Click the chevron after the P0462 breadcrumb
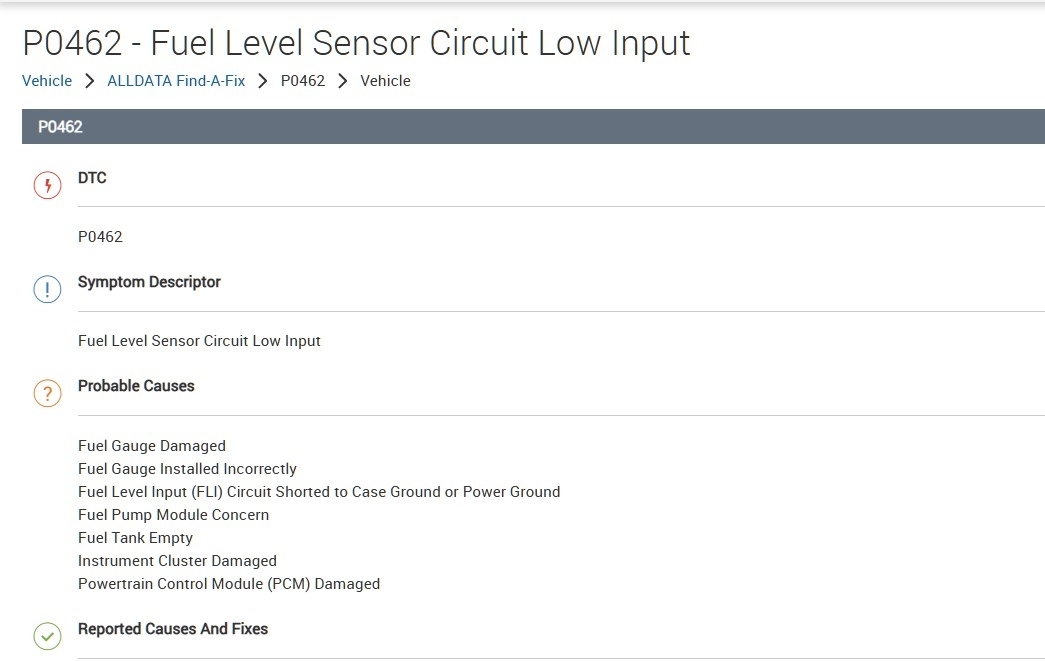The height and width of the screenshot is (661, 1045). 343,81
